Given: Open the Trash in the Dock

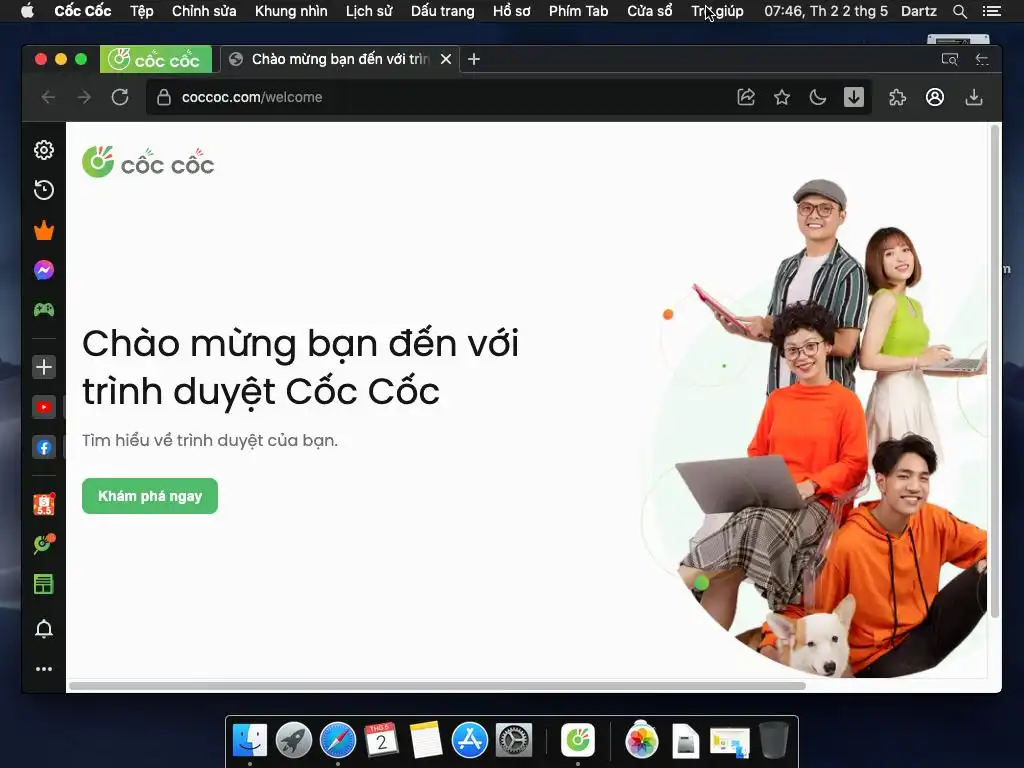Looking at the screenshot, I should [774, 740].
